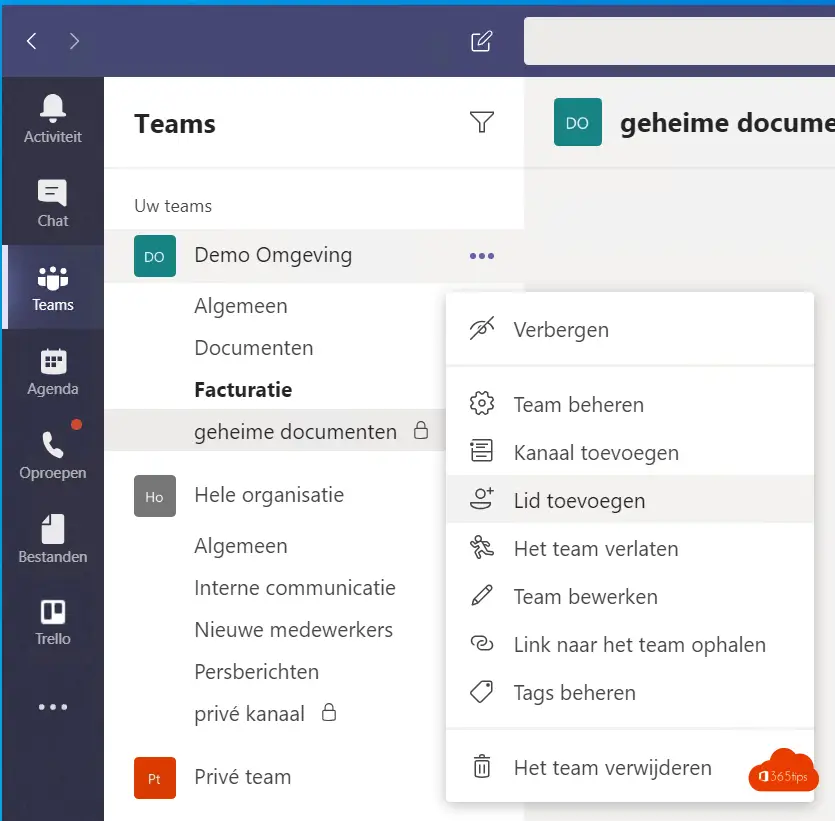The width and height of the screenshot is (835, 821).
Task: Open Bestanden in the sidebar
Action: pyautogui.click(x=53, y=539)
